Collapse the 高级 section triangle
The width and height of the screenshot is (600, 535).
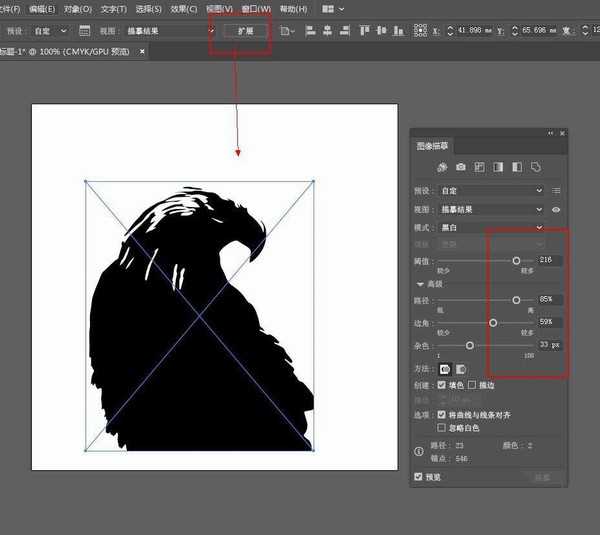coord(421,284)
